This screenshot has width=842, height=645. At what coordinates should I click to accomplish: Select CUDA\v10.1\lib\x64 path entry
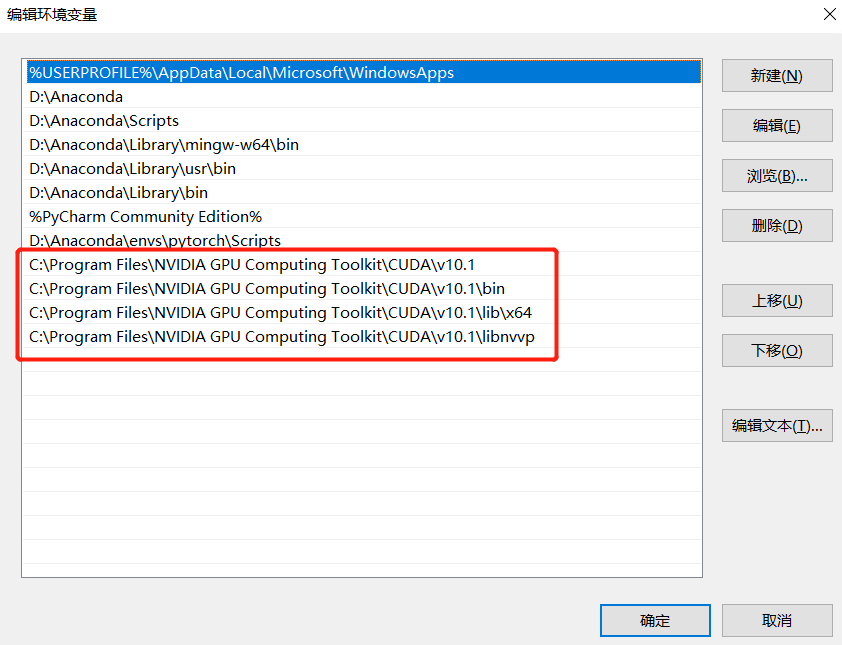pyautogui.click(x=362, y=313)
